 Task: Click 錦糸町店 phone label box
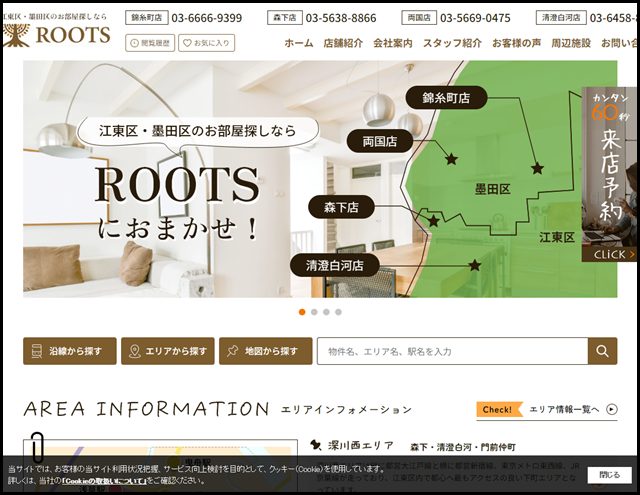(147, 18)
